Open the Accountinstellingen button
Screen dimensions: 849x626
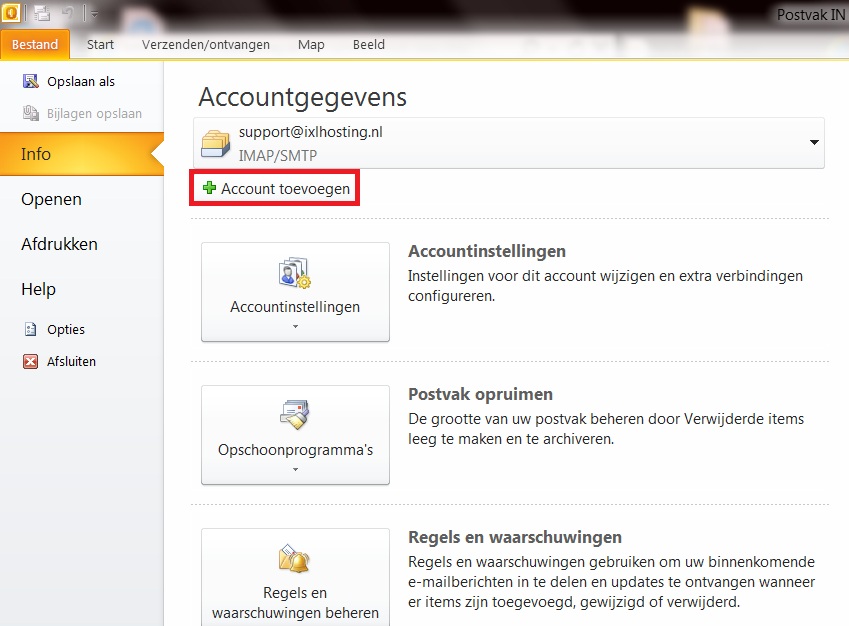(x=295, y=292)
